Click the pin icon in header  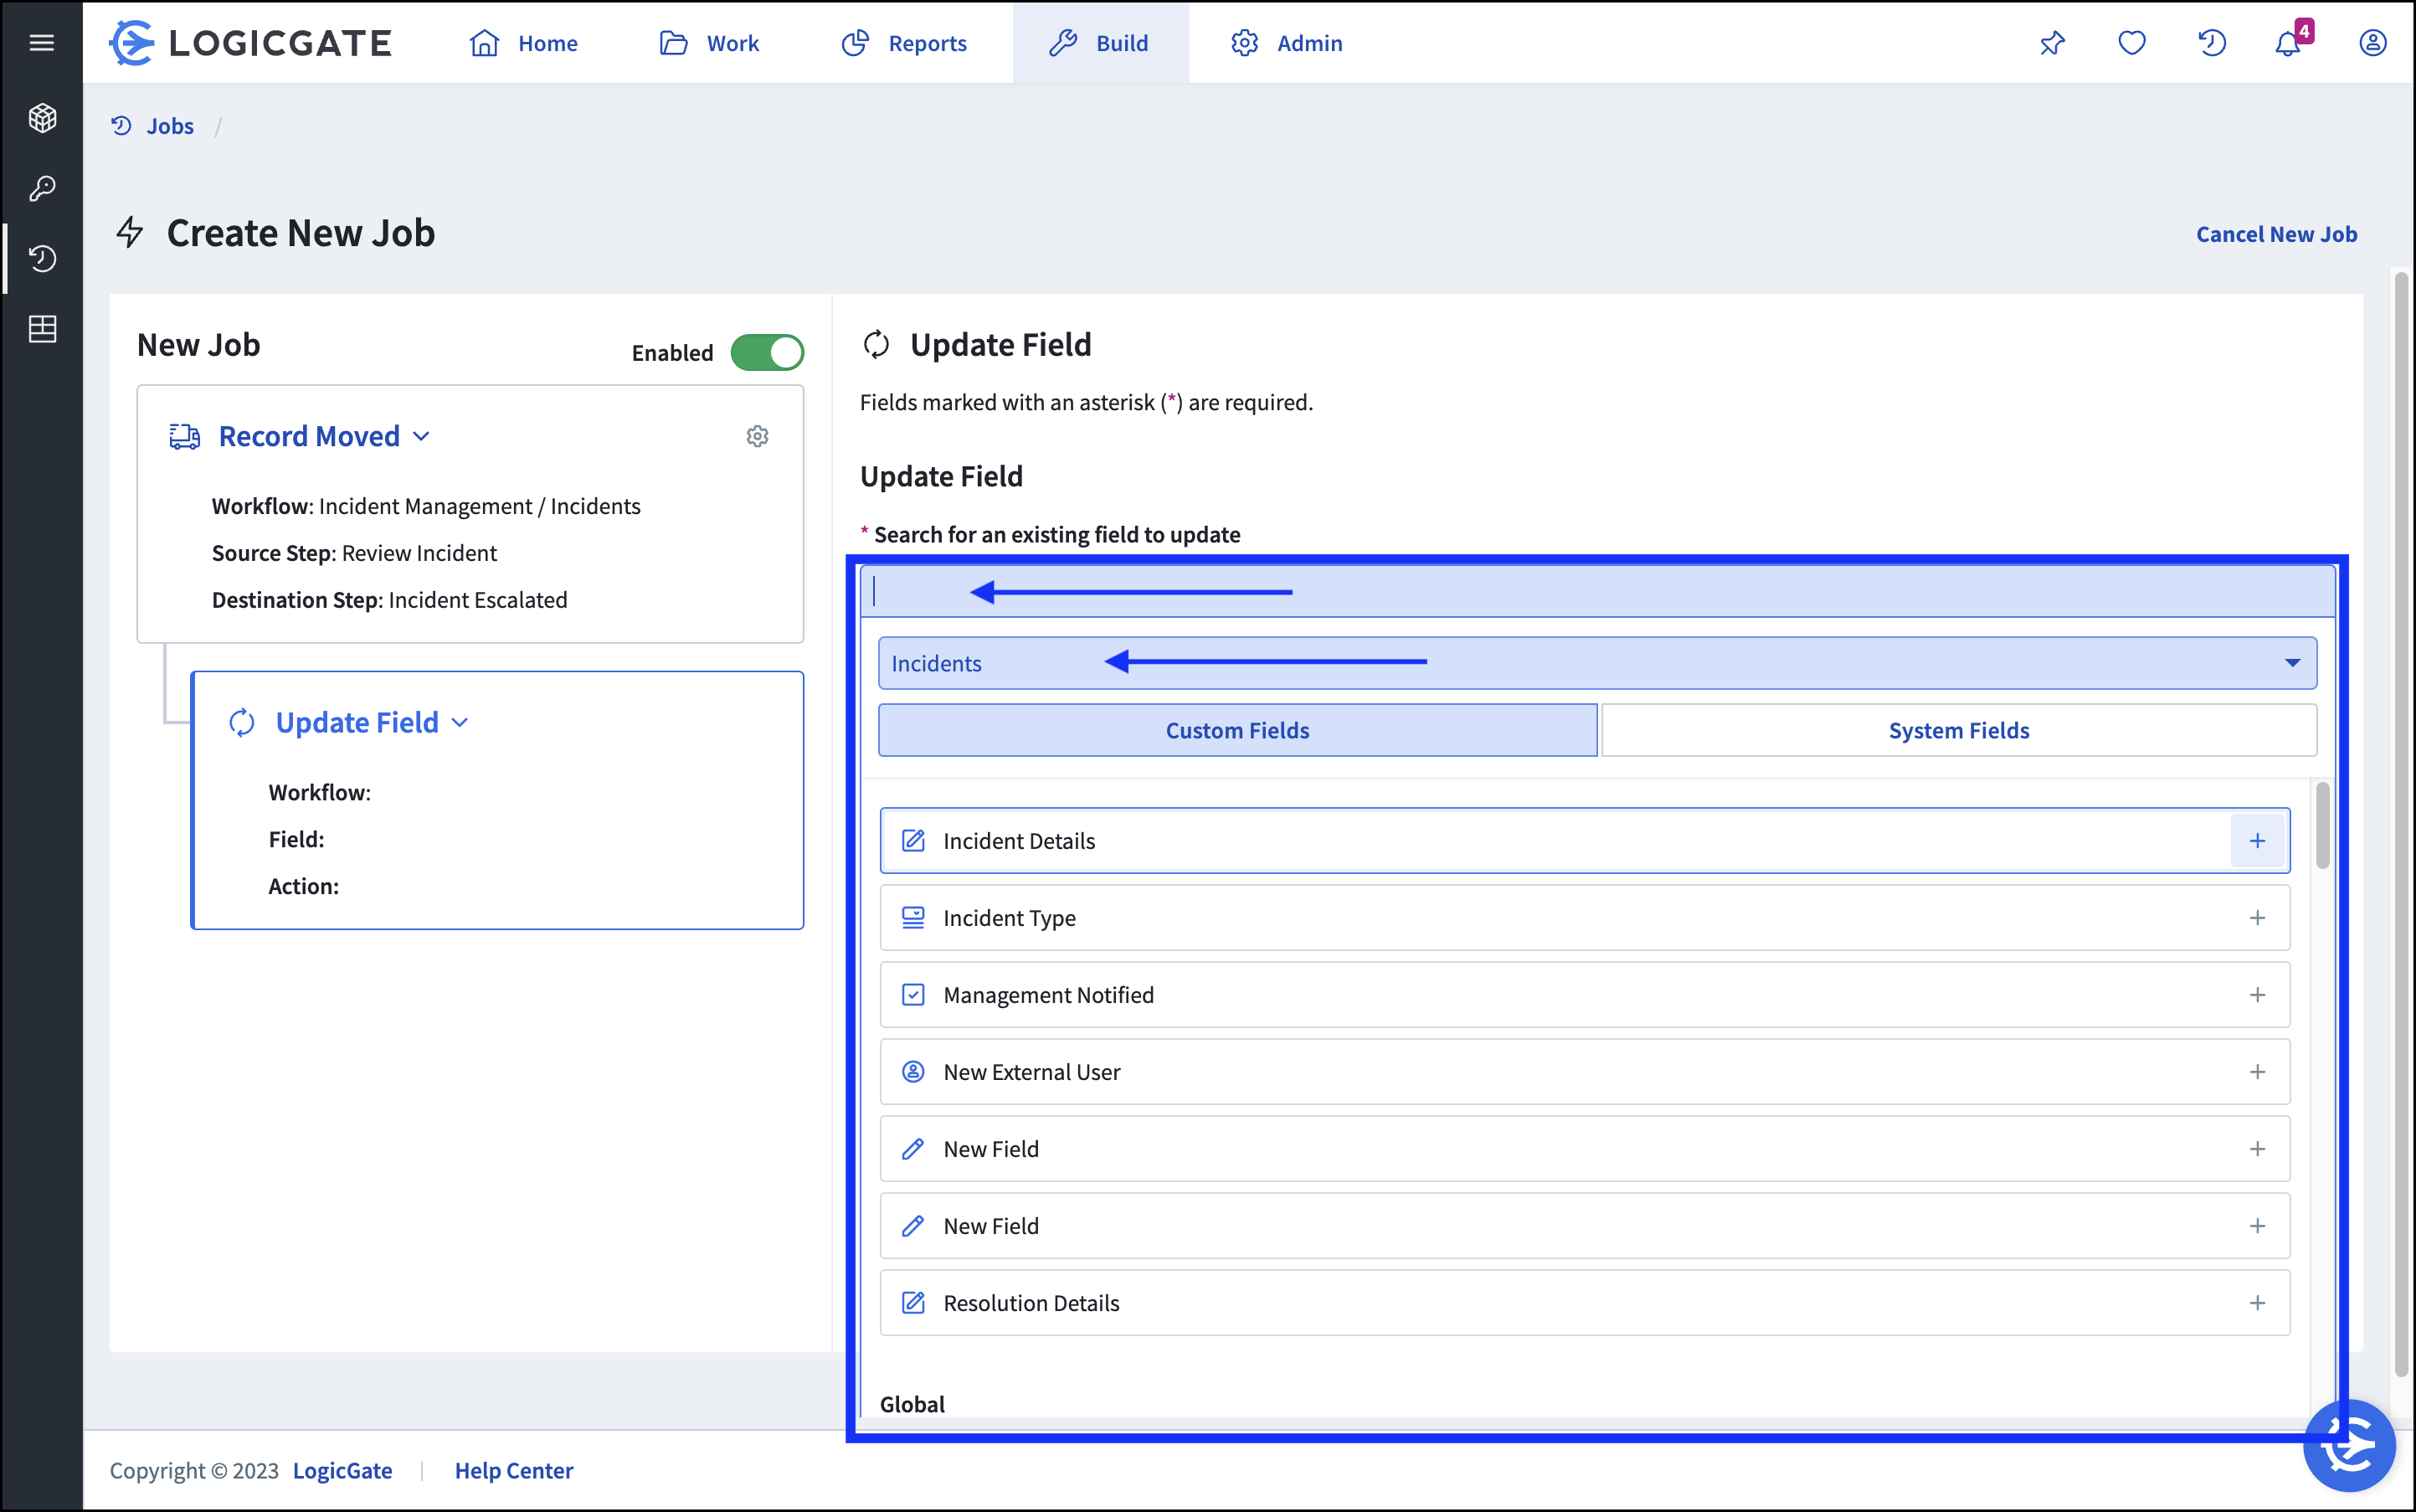point(2052,43)
